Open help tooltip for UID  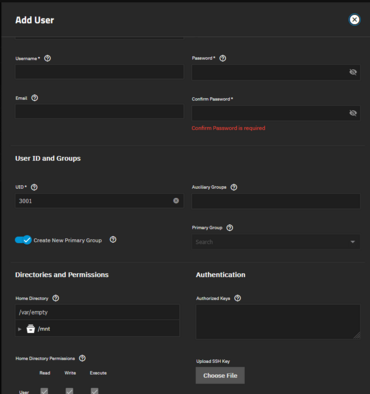click(34, 187)
